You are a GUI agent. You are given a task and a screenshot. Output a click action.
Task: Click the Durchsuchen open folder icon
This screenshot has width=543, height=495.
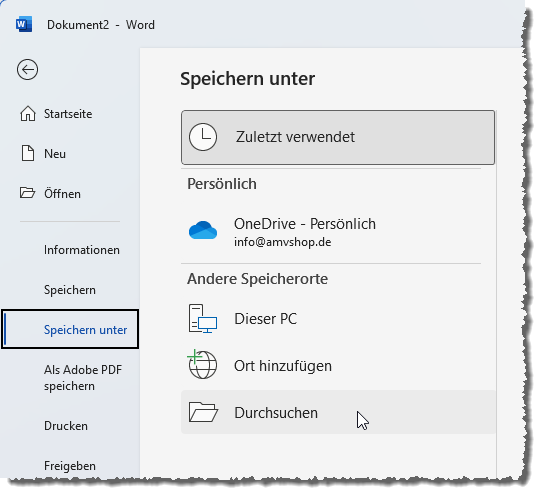coord(203,412)
